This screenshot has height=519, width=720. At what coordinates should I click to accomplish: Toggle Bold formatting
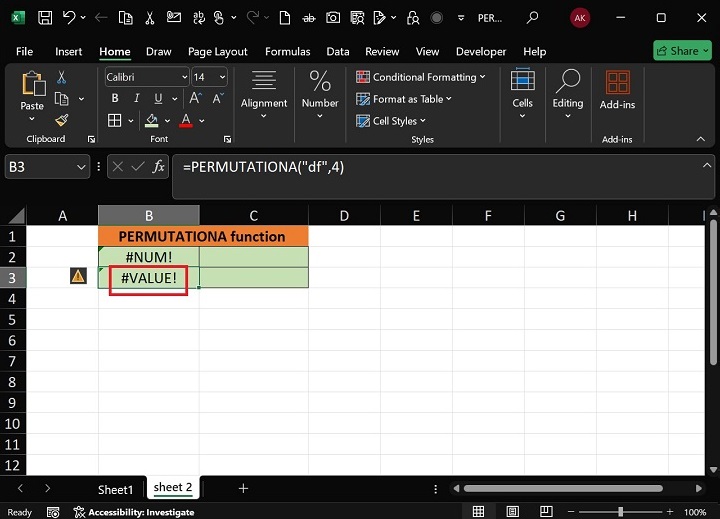coord(115,99)
